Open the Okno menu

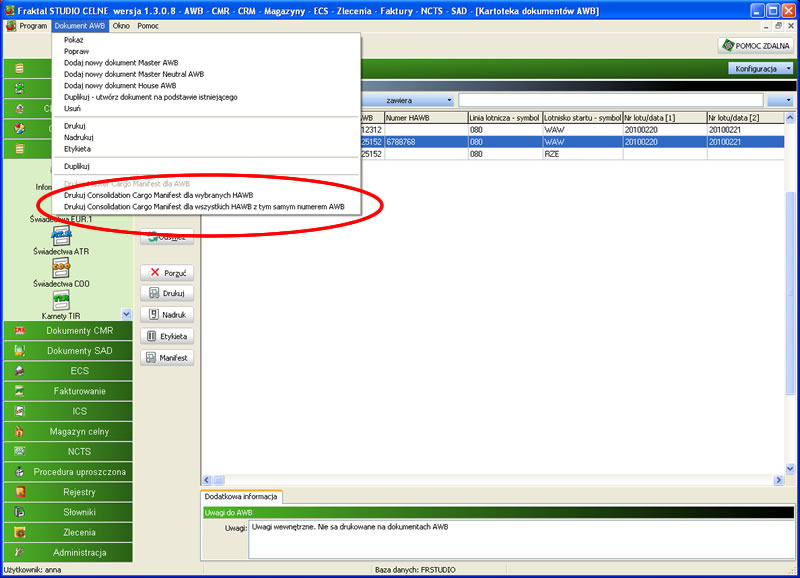(121, 26)
